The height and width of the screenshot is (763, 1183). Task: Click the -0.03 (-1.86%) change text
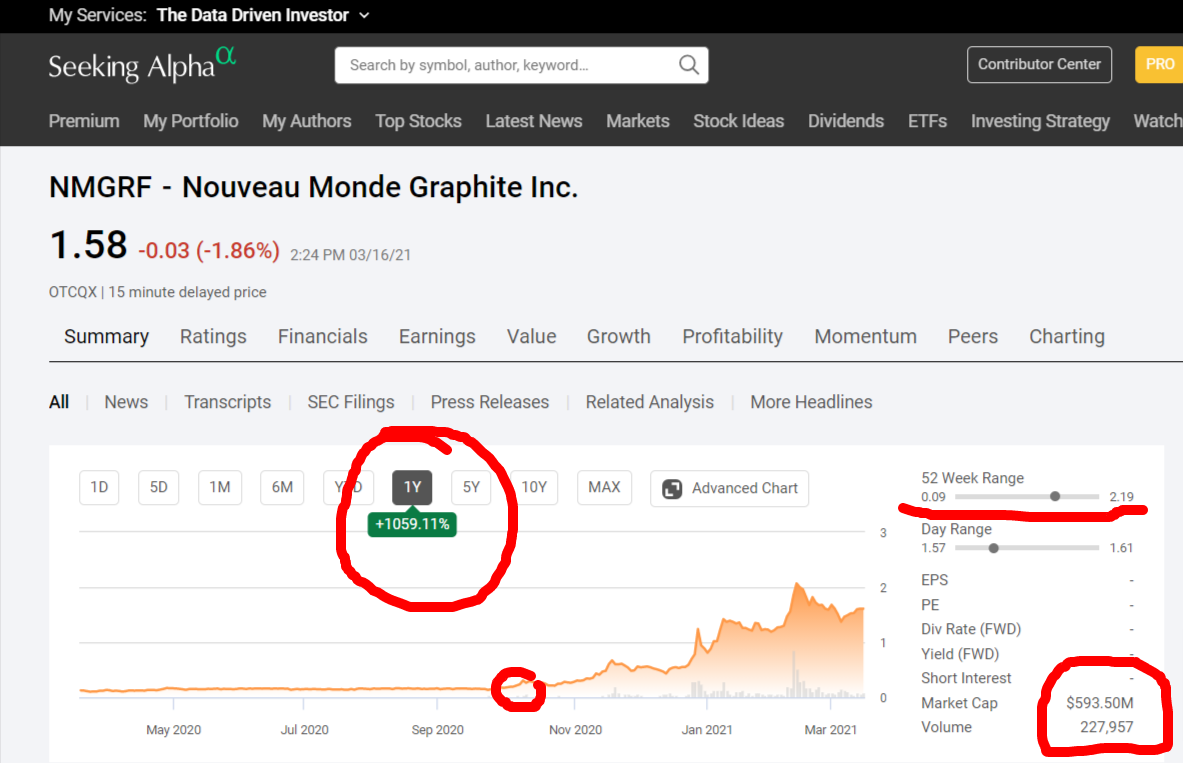209,251
